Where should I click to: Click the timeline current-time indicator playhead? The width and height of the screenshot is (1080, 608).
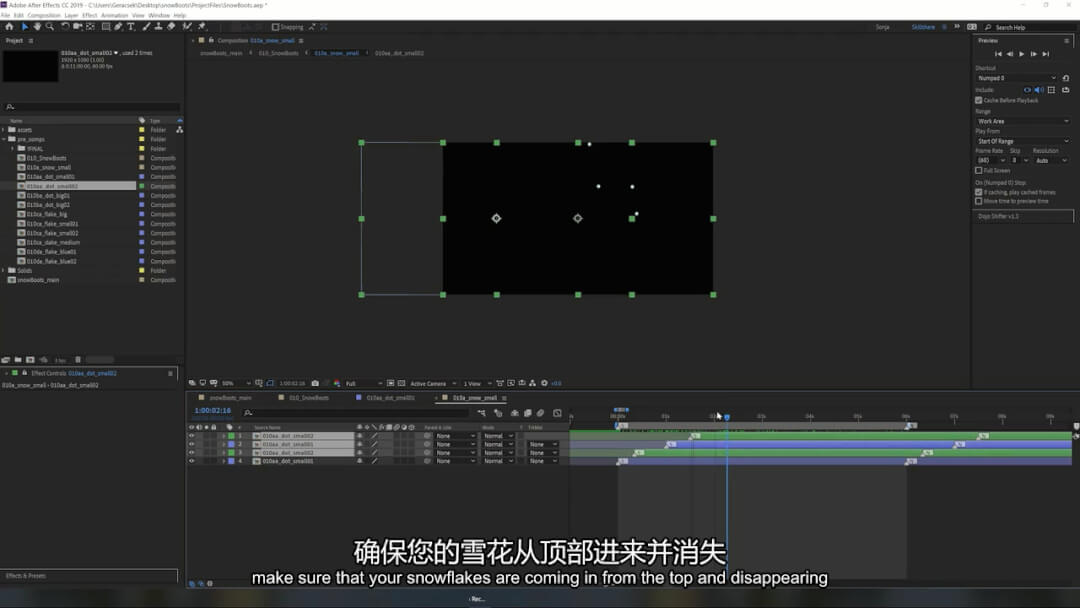pyautogui.click(x=727, y=417)
